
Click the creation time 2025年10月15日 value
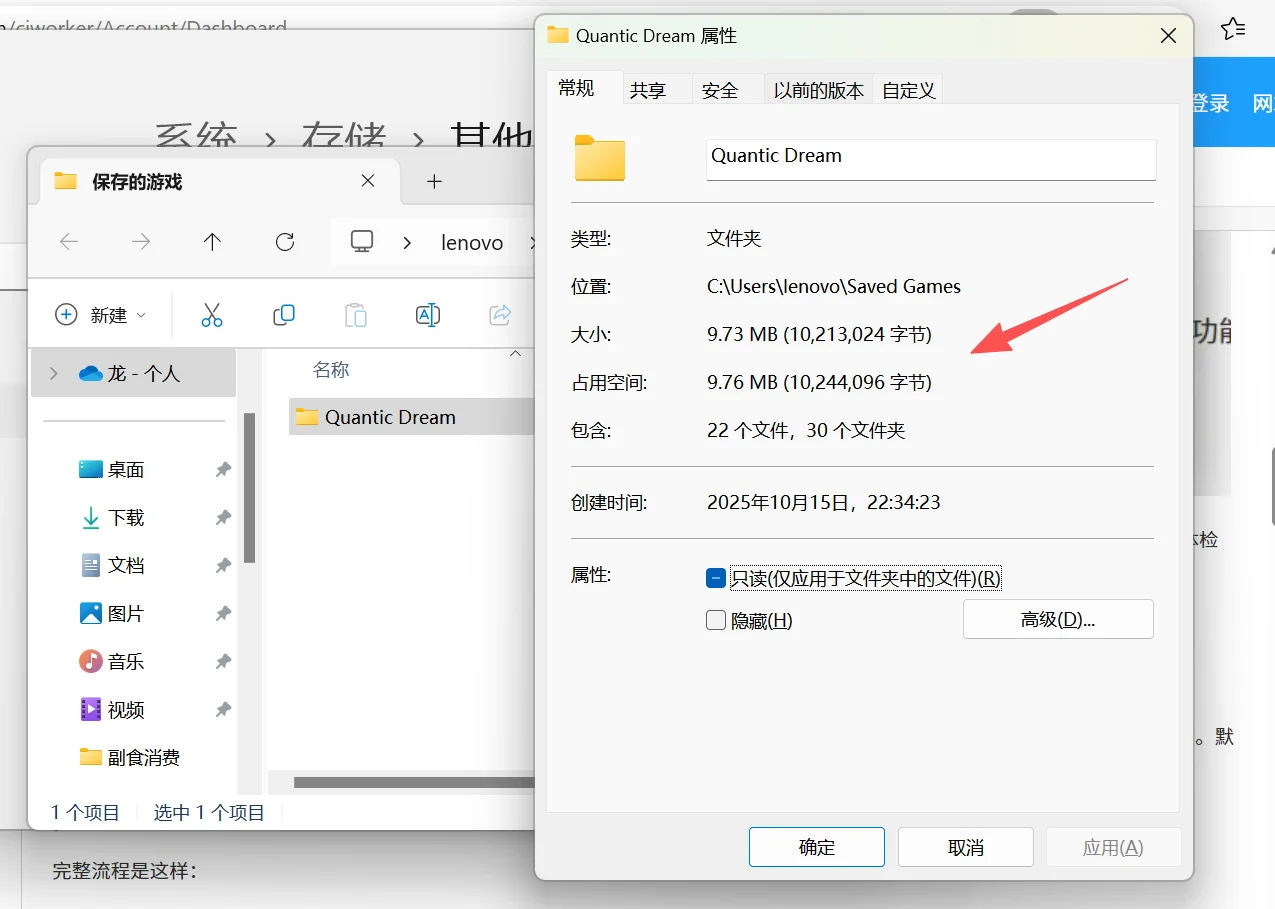point(824,502)
